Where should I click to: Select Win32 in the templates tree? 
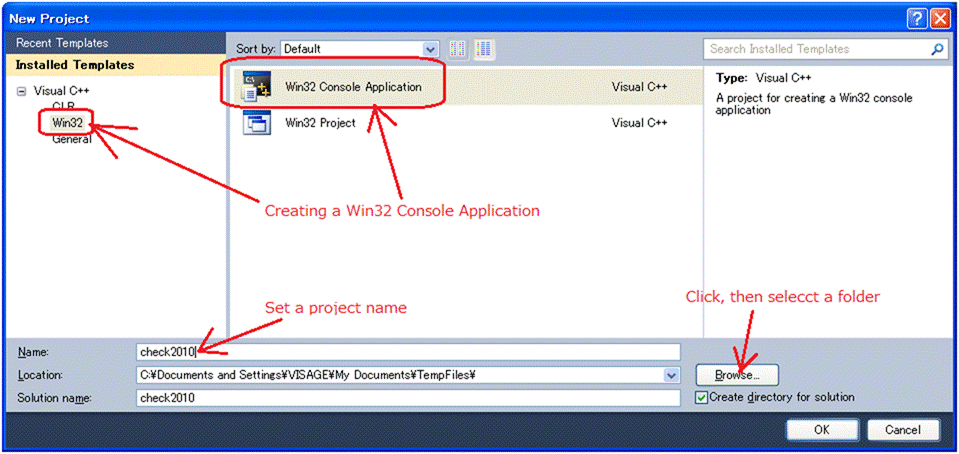(68, 123)
